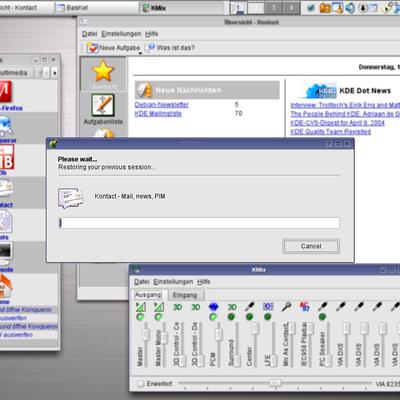Click the PC Speaker channel plug icon
The image size is (400, 400).
(x=322, y=307)
